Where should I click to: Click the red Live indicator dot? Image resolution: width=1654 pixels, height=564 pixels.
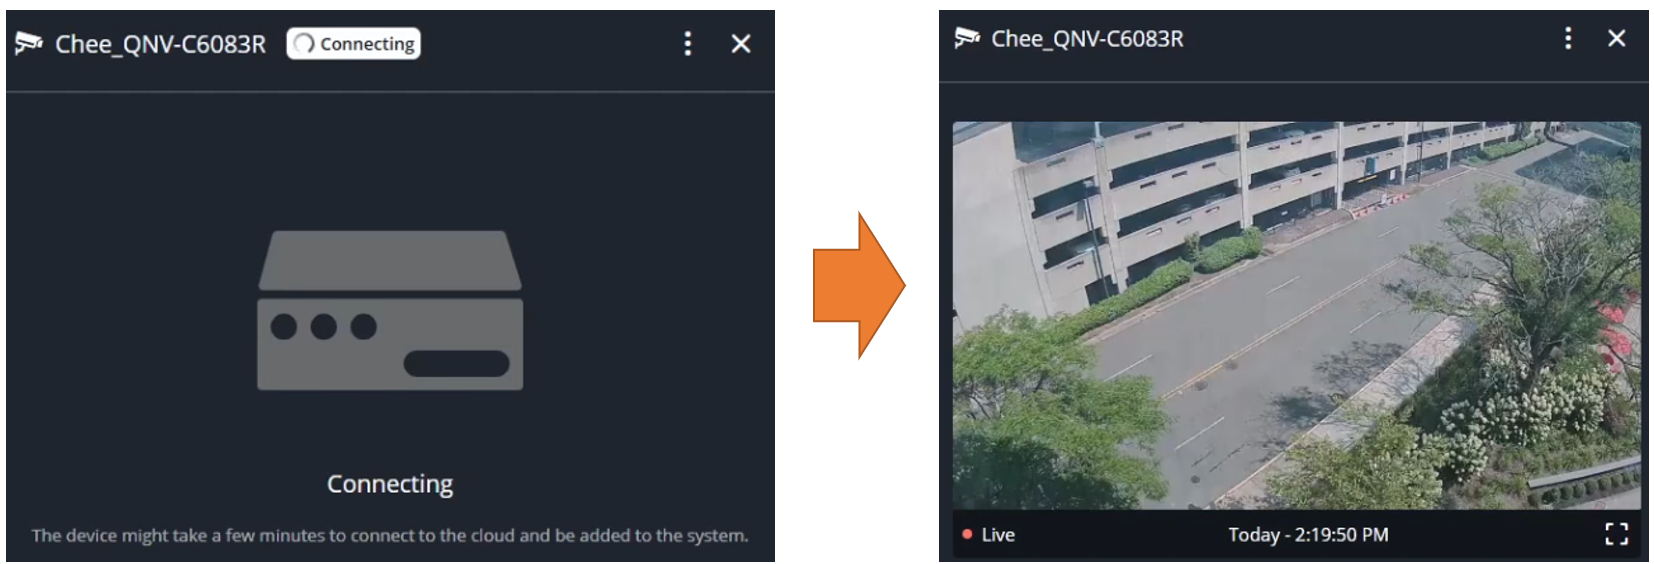pos(967,535)
